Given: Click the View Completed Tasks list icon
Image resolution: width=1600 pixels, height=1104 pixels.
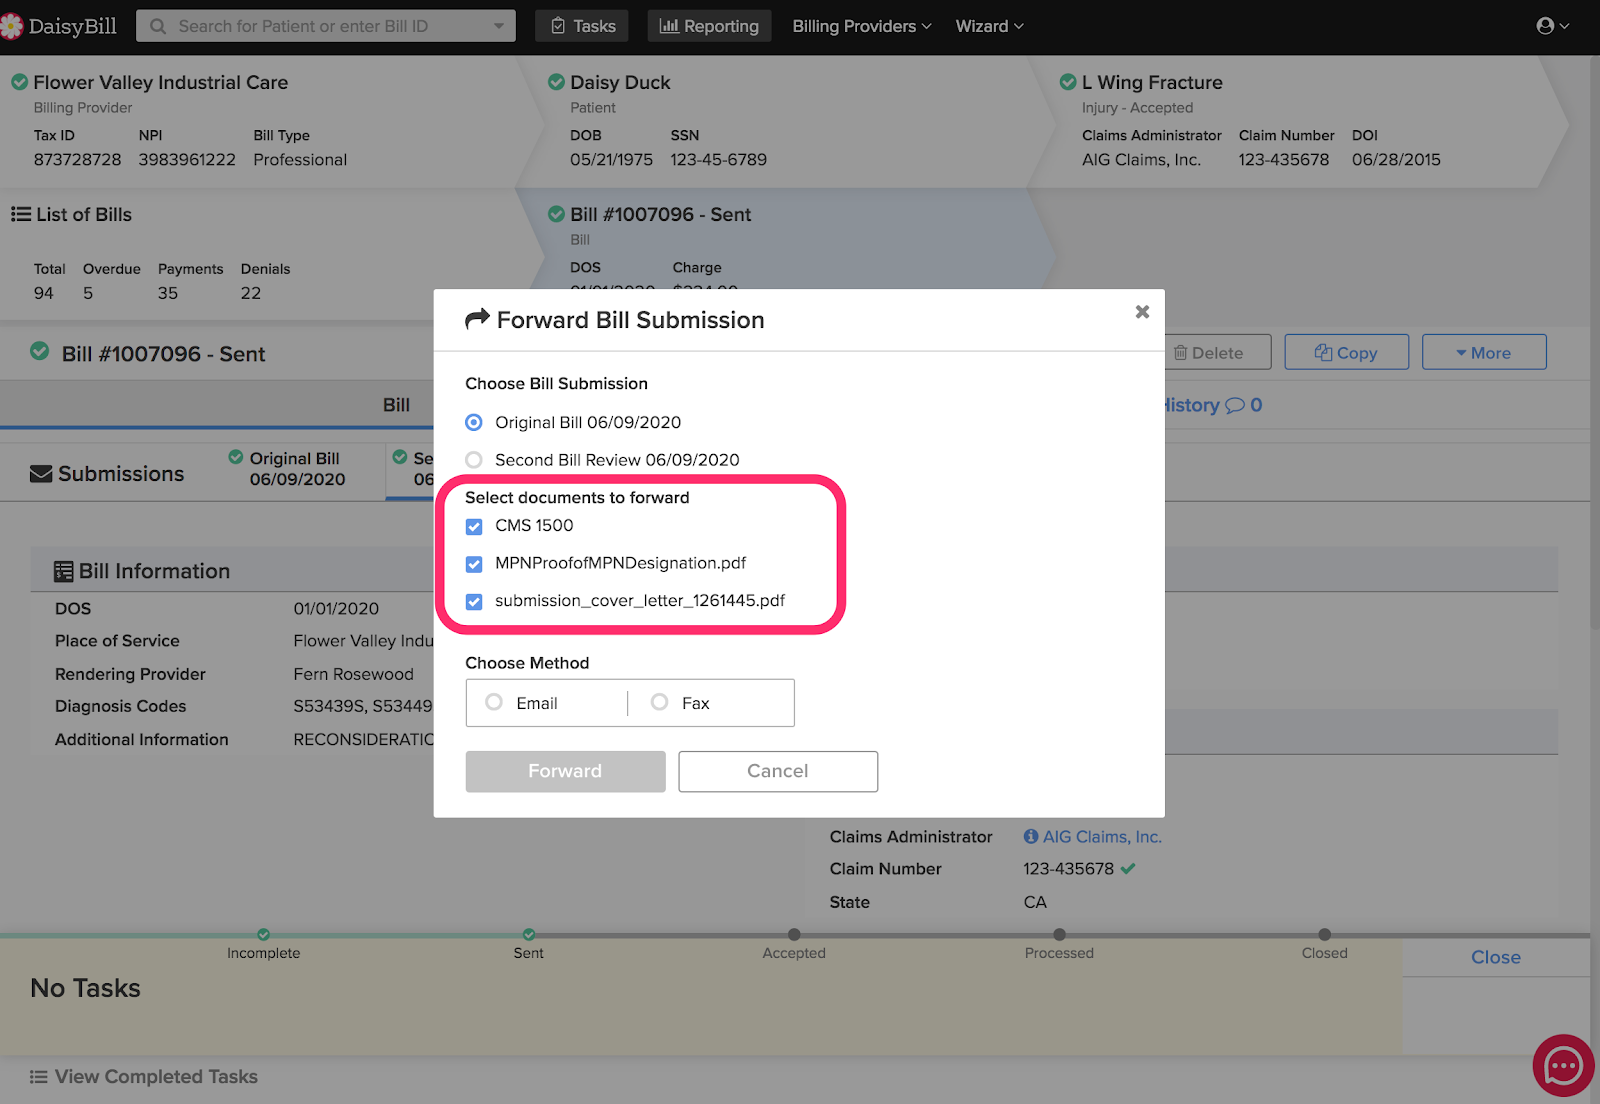Looking at the screenshot, I should tap(39, 1077).
